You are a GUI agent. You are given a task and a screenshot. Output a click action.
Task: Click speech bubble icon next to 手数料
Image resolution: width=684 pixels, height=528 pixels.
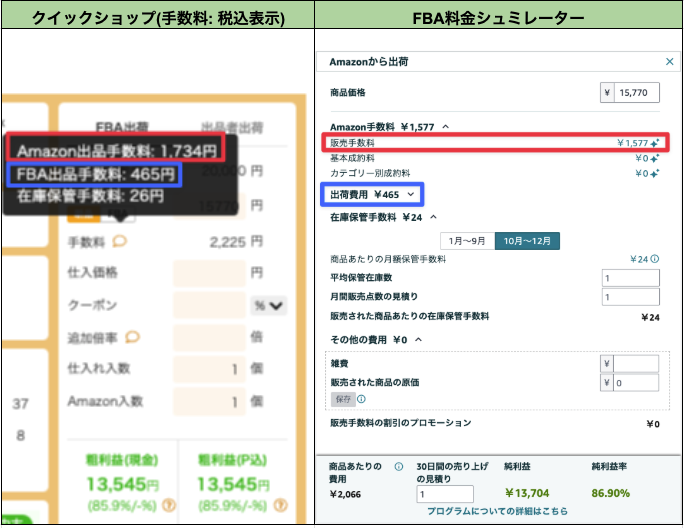point(120,241)
